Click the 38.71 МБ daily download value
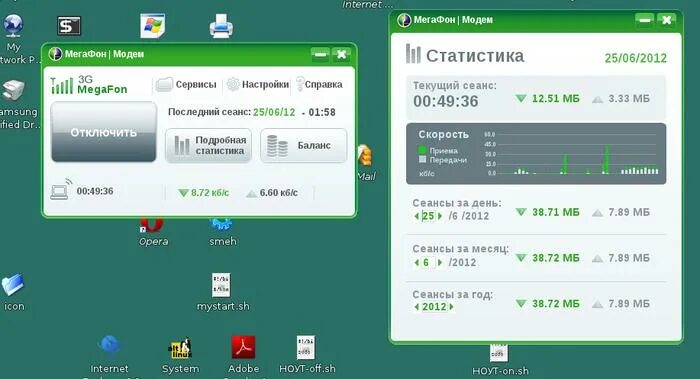Screen dimensions: 700x379 [x=556, y=212]
